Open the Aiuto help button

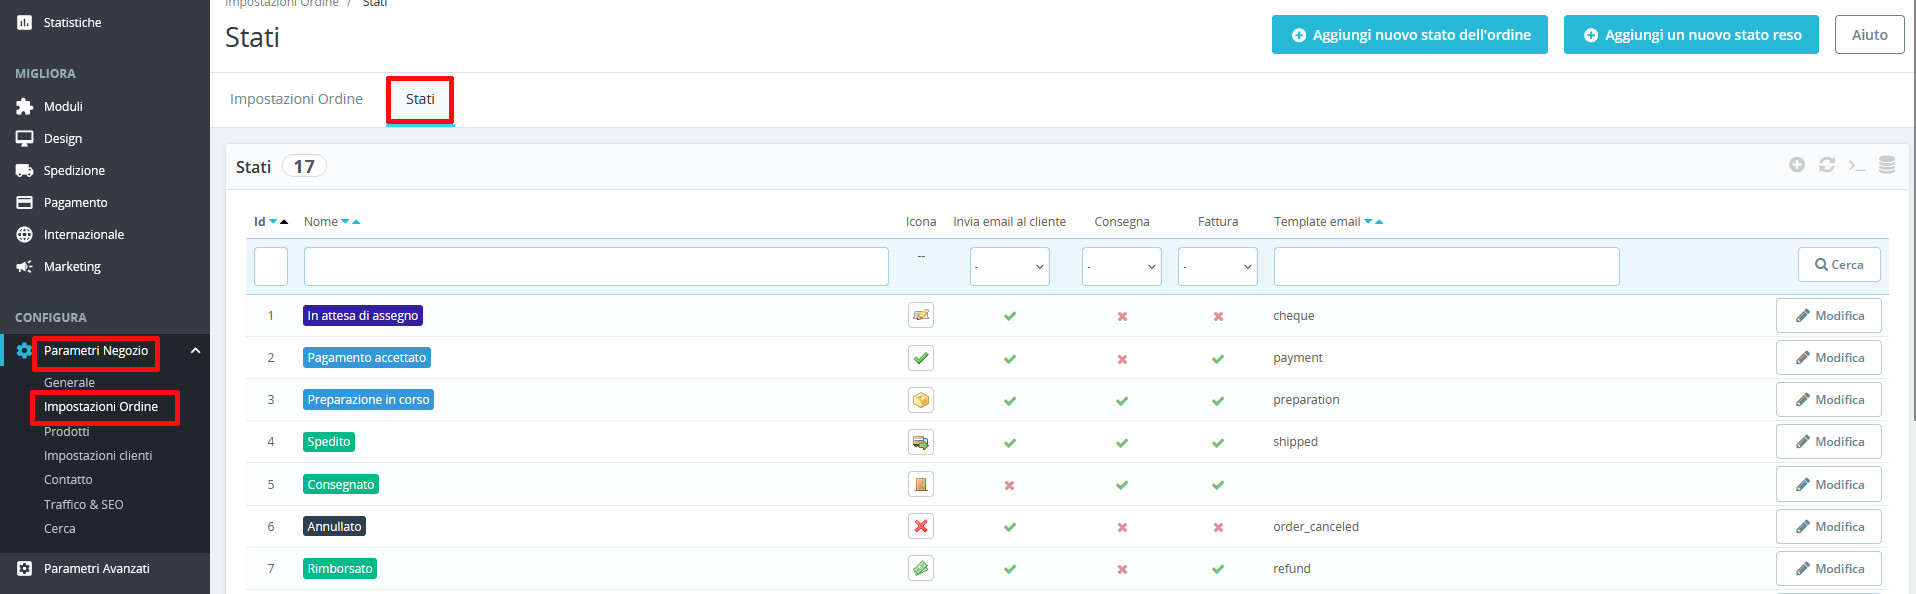pos(1869,34)
